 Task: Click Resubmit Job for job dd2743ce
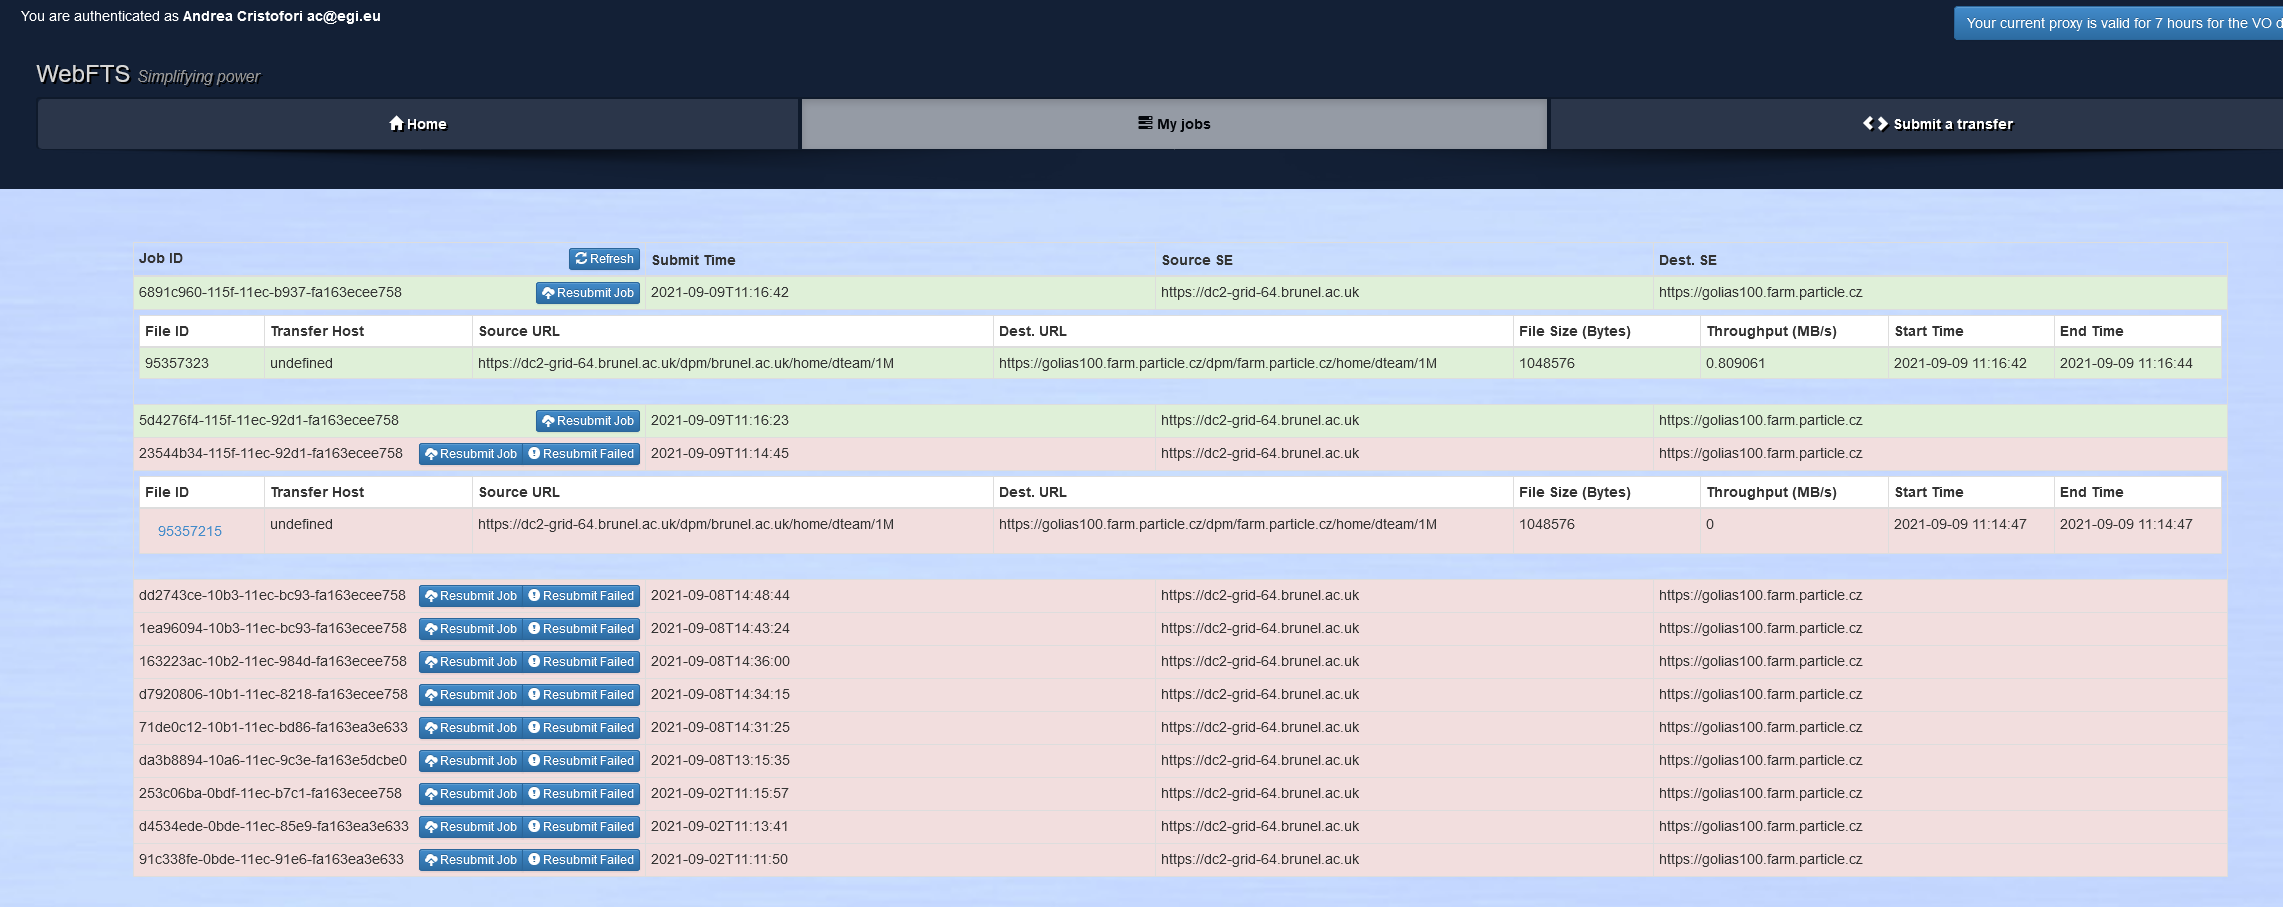471,596
